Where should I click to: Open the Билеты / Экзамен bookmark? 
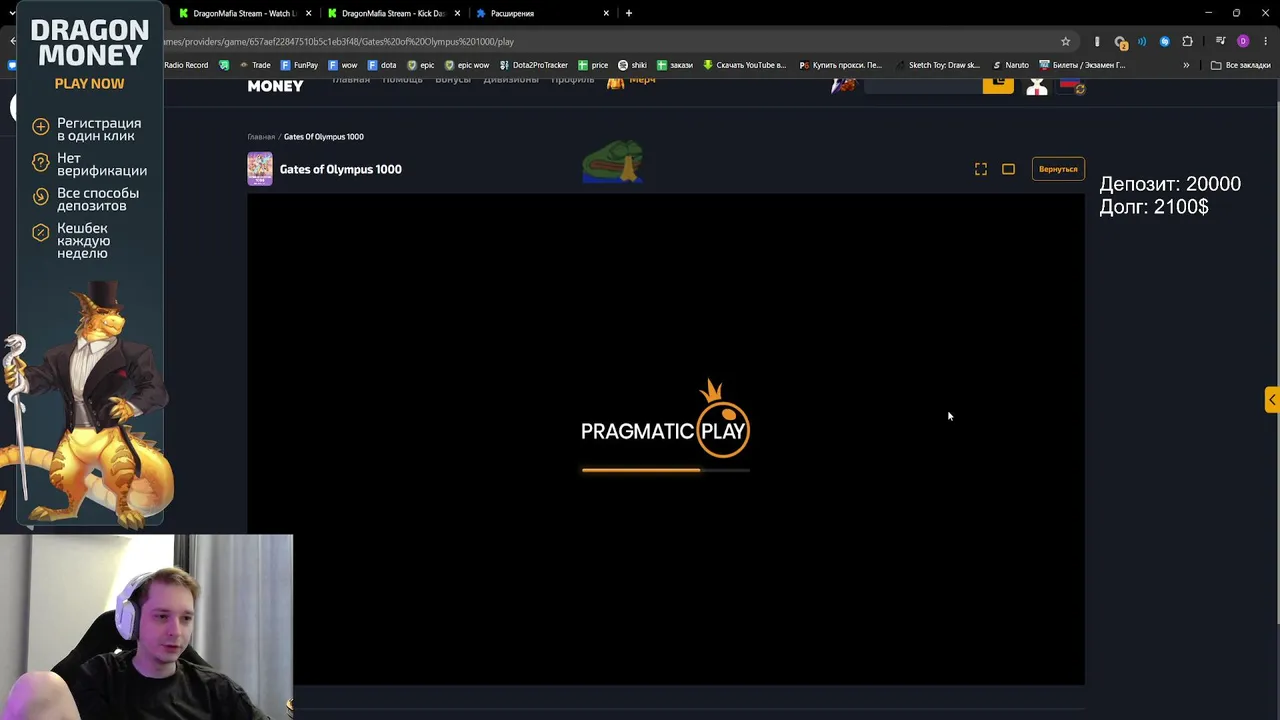[1082, 65]
